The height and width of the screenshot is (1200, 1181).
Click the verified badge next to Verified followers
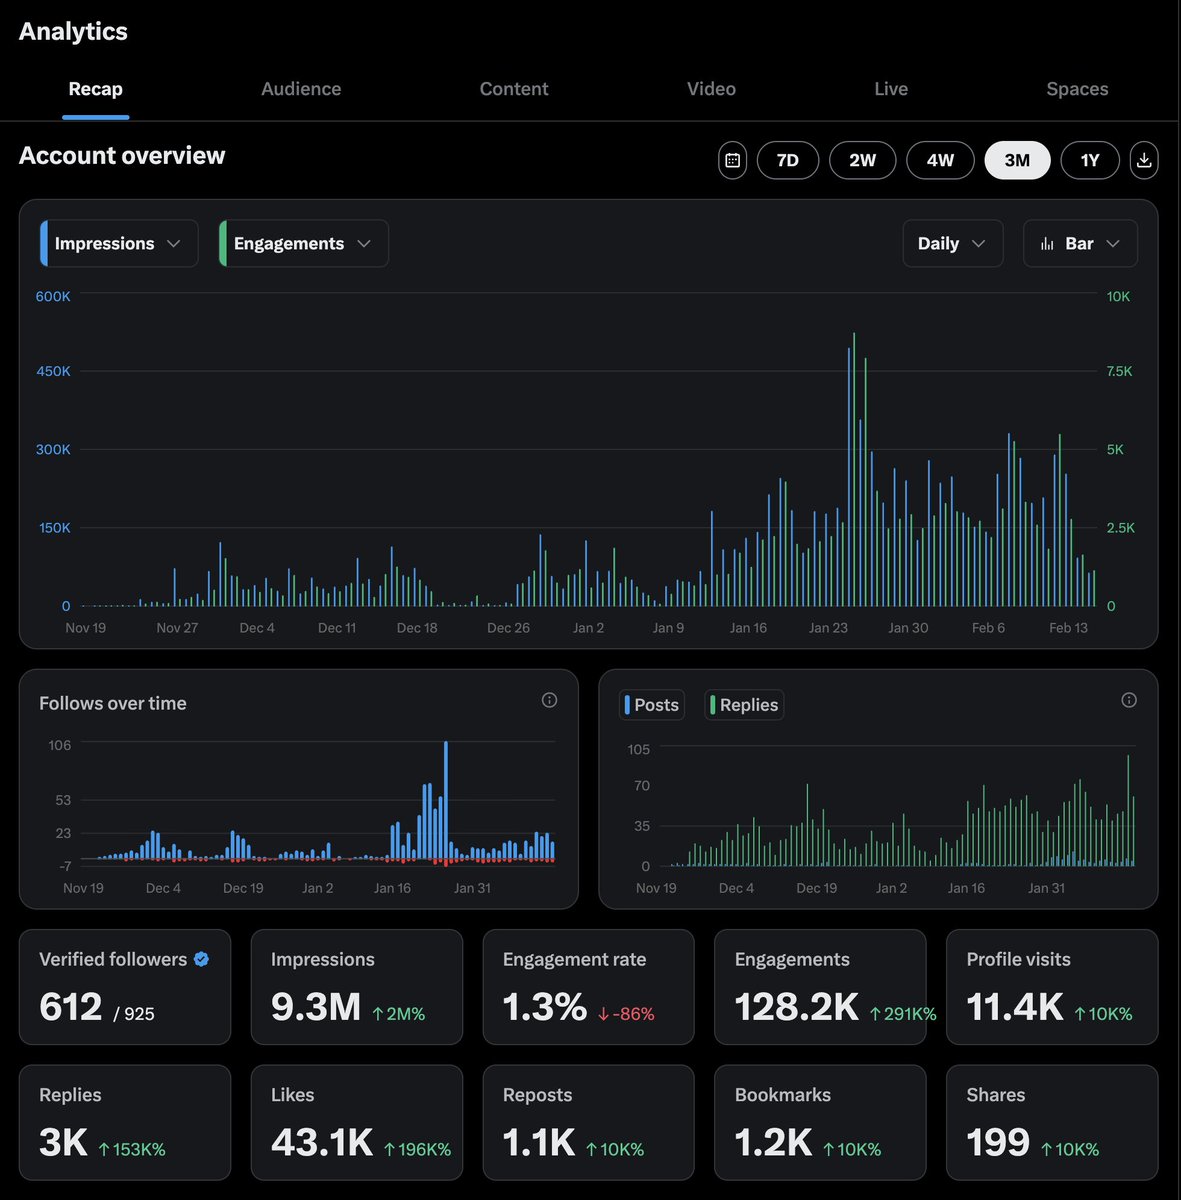[201, 958]
